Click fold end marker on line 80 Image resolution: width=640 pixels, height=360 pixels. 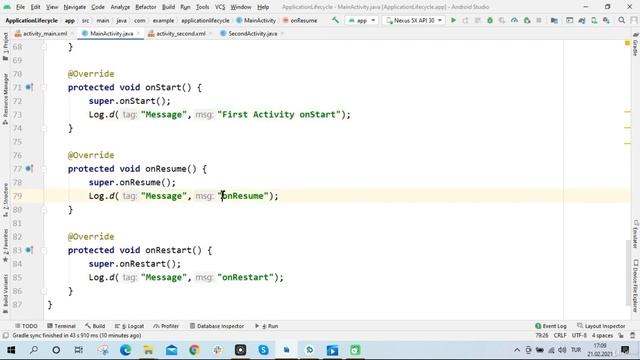tap(44, 209)
